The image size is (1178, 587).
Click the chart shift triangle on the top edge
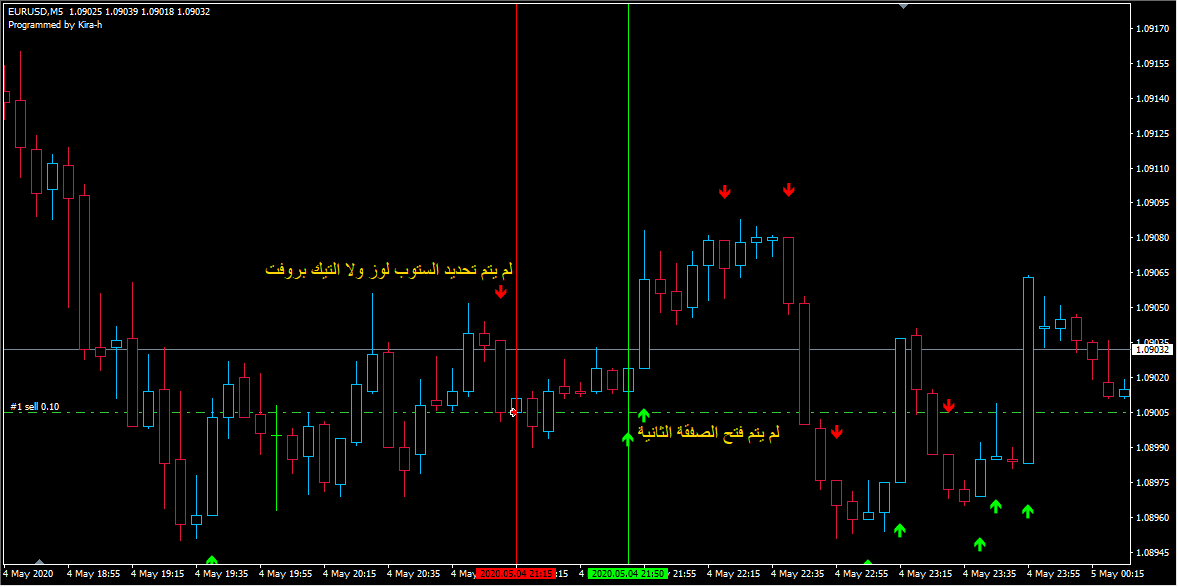(904, 5)
